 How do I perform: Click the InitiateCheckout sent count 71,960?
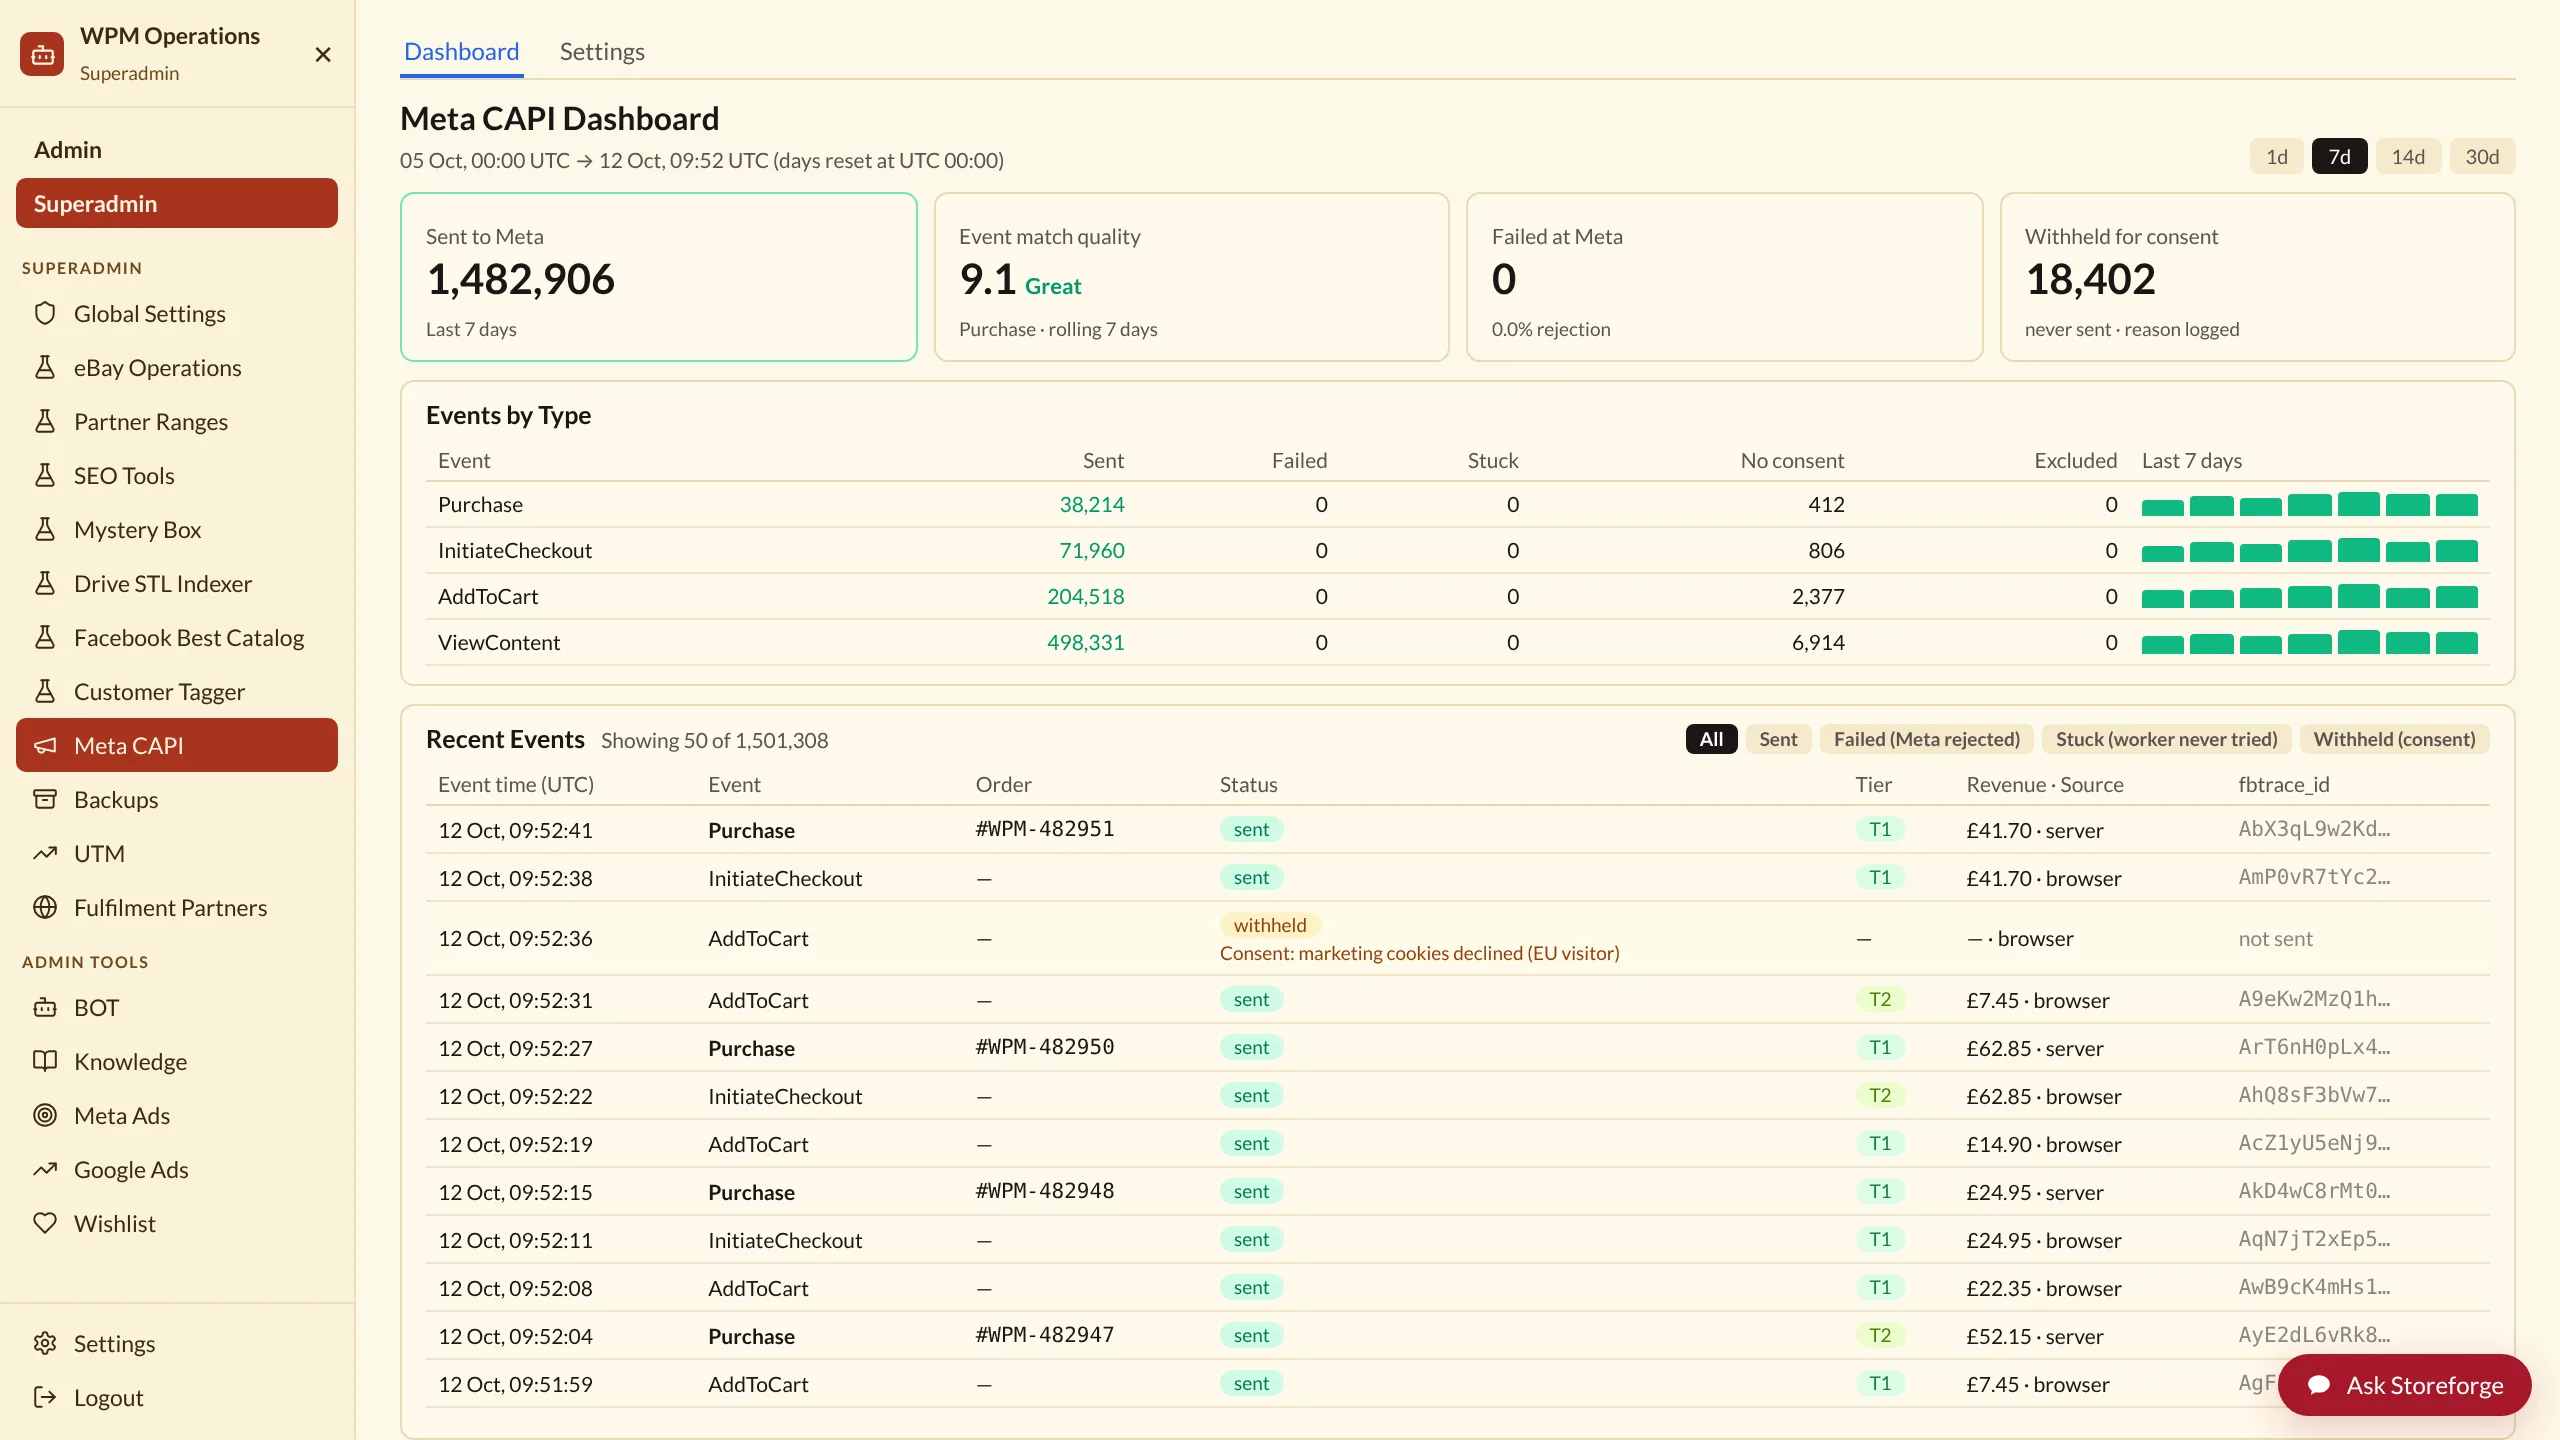click(x=1092, y=550)
